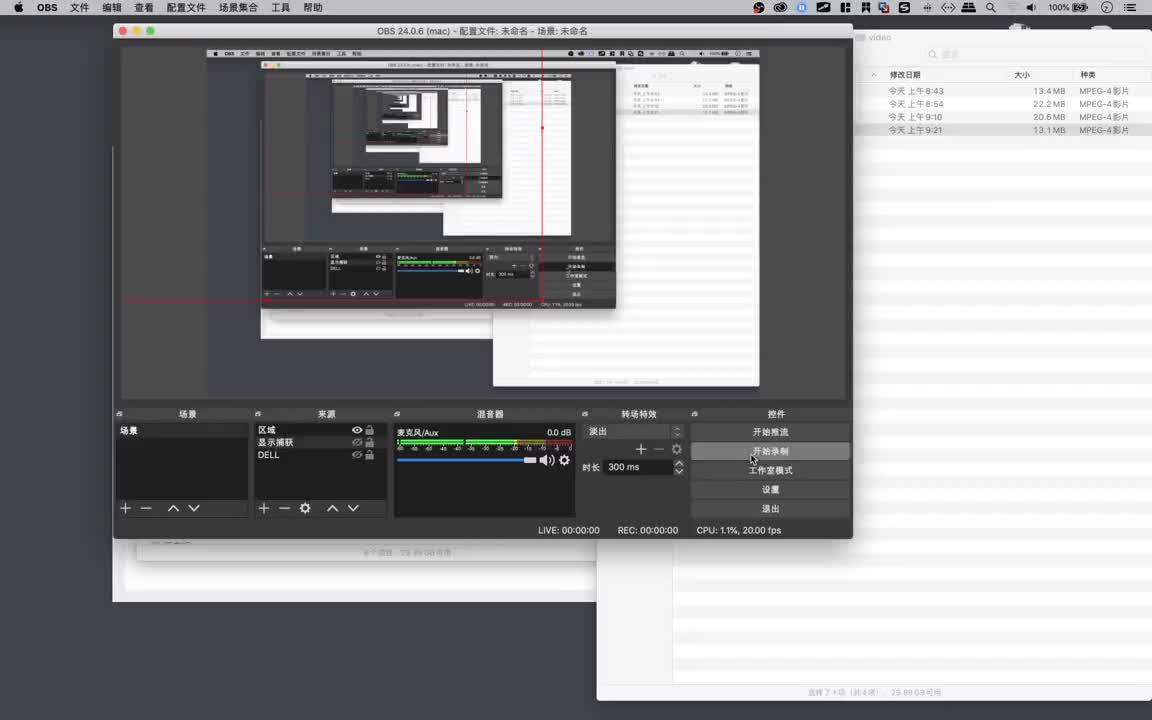Screen dimensions: 1152x720
Task: Click the 开始录制 button
Action: 770,451
